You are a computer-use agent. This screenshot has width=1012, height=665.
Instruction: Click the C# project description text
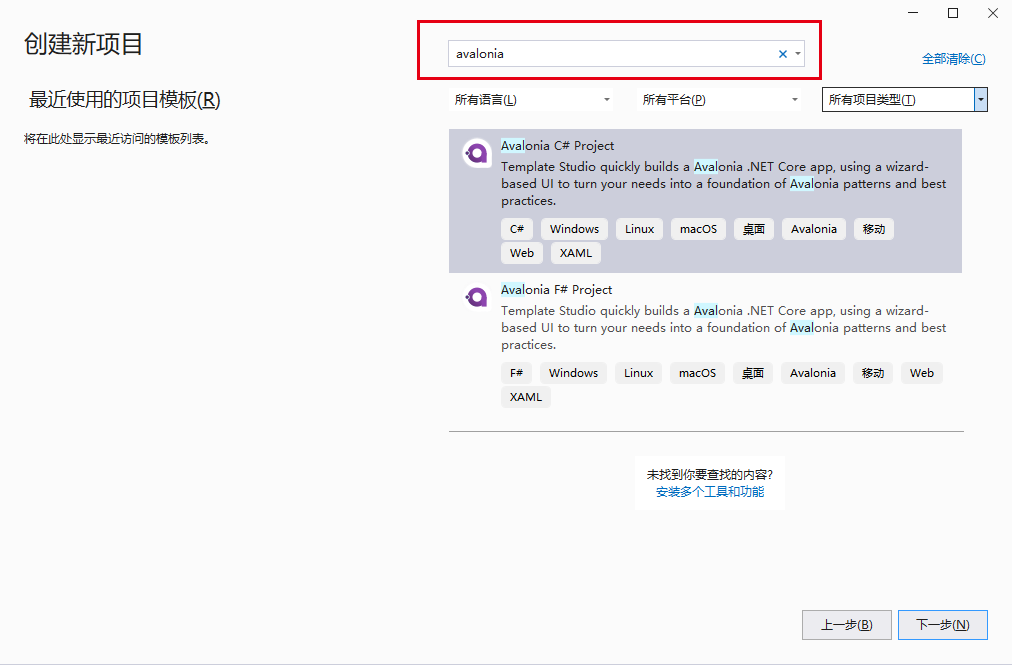coord(724,184)
